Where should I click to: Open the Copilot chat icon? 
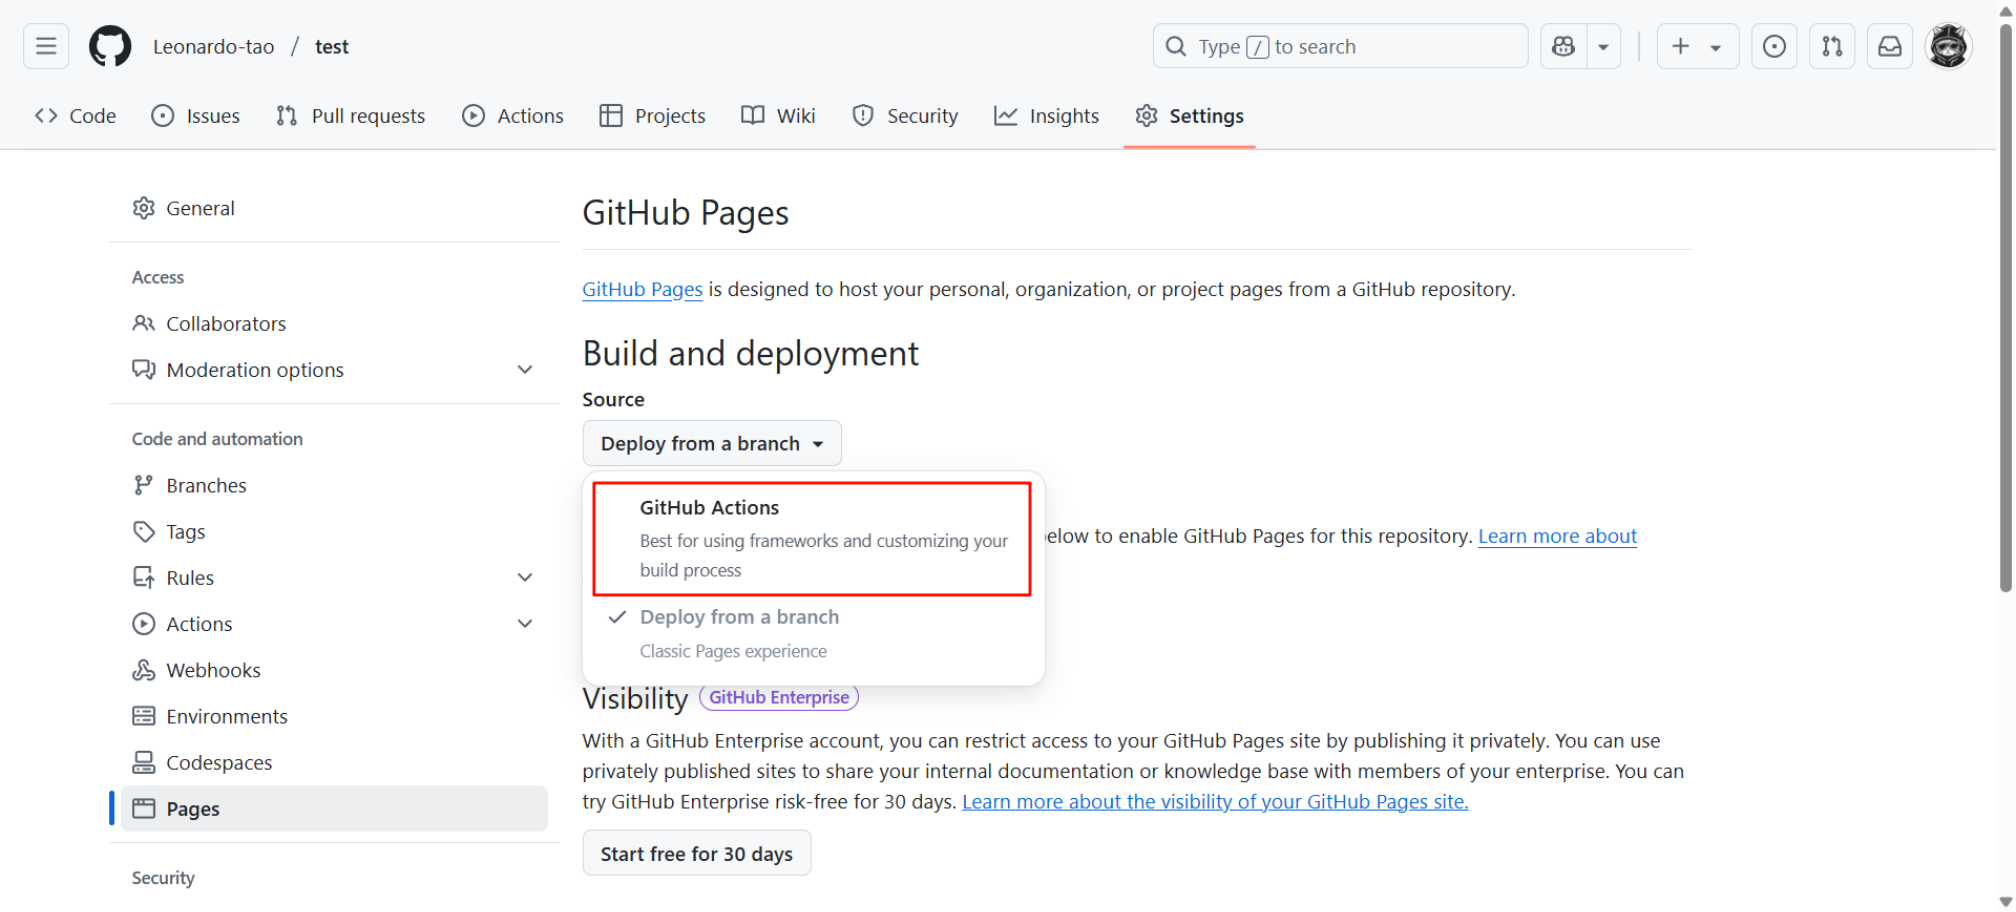1564,46
